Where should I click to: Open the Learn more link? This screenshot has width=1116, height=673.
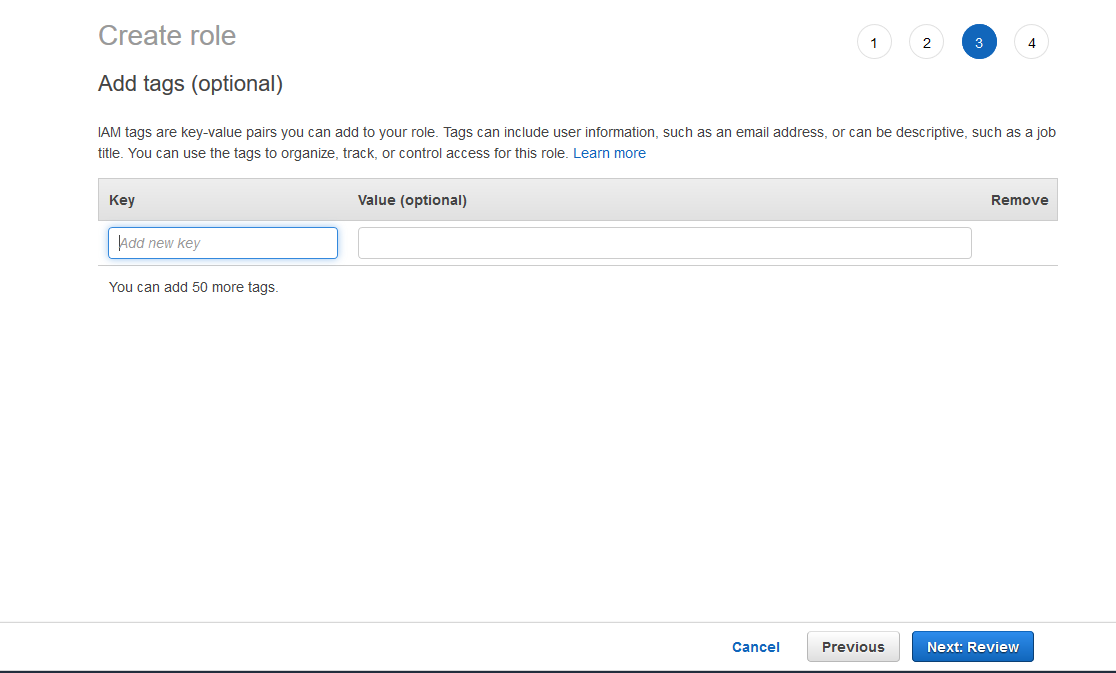609,153
